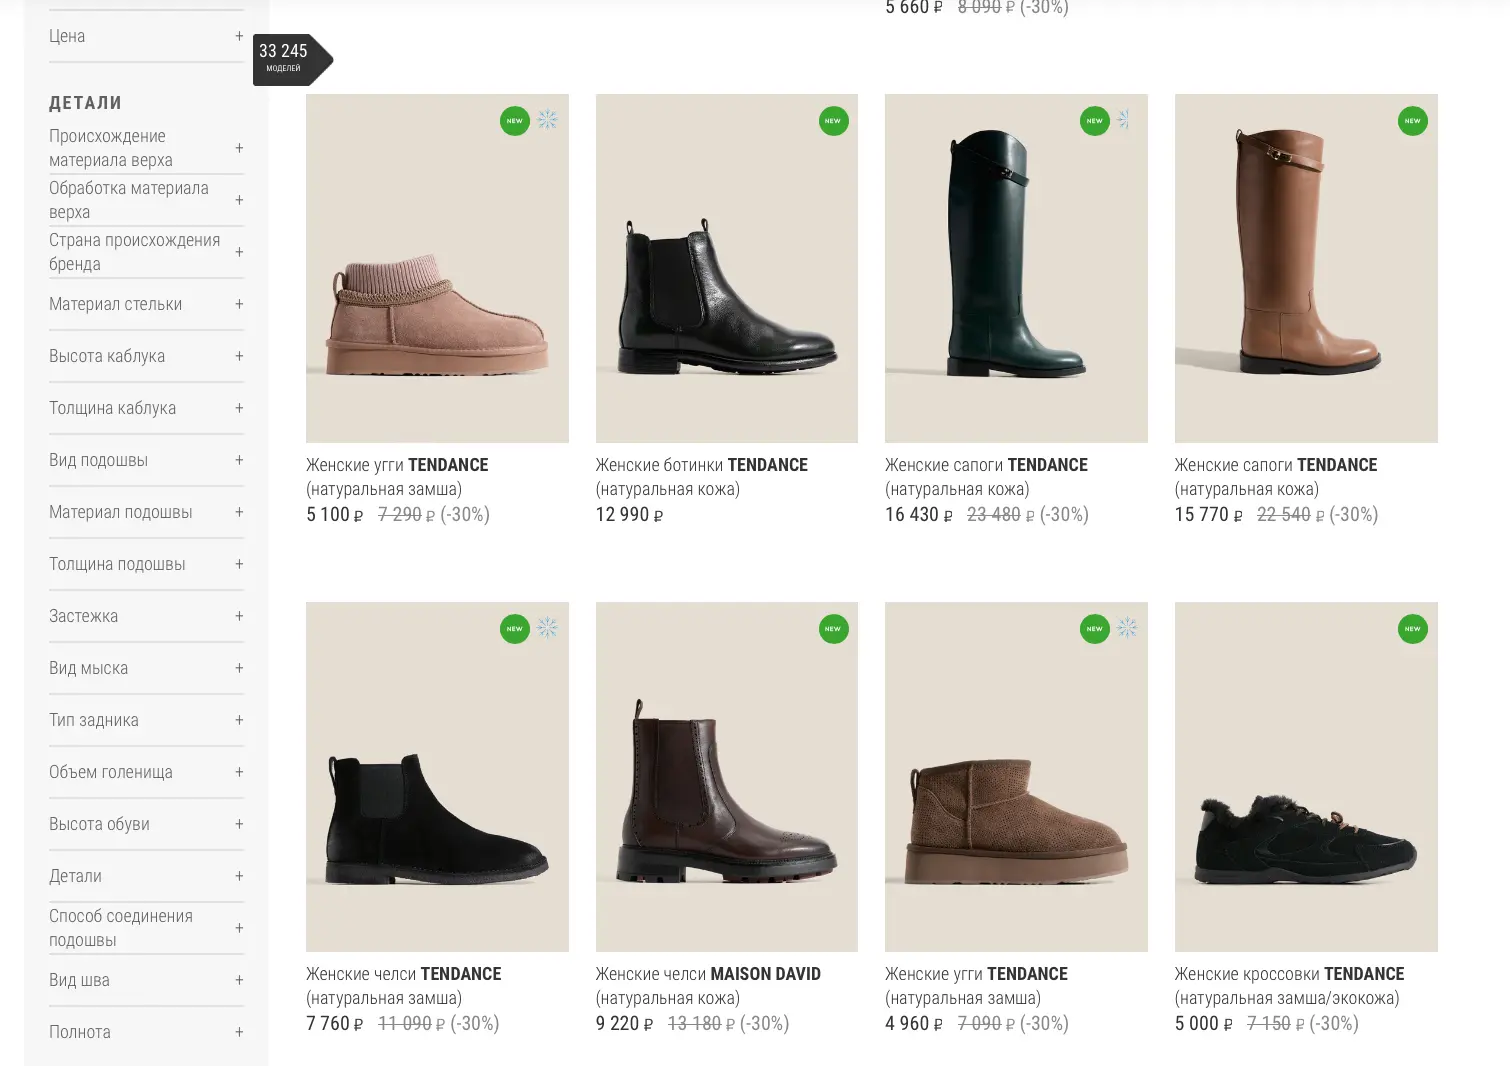Open the Застежка filter options
The image size is (1510, 1066).
pyautogui.click(x=239, y=616)
